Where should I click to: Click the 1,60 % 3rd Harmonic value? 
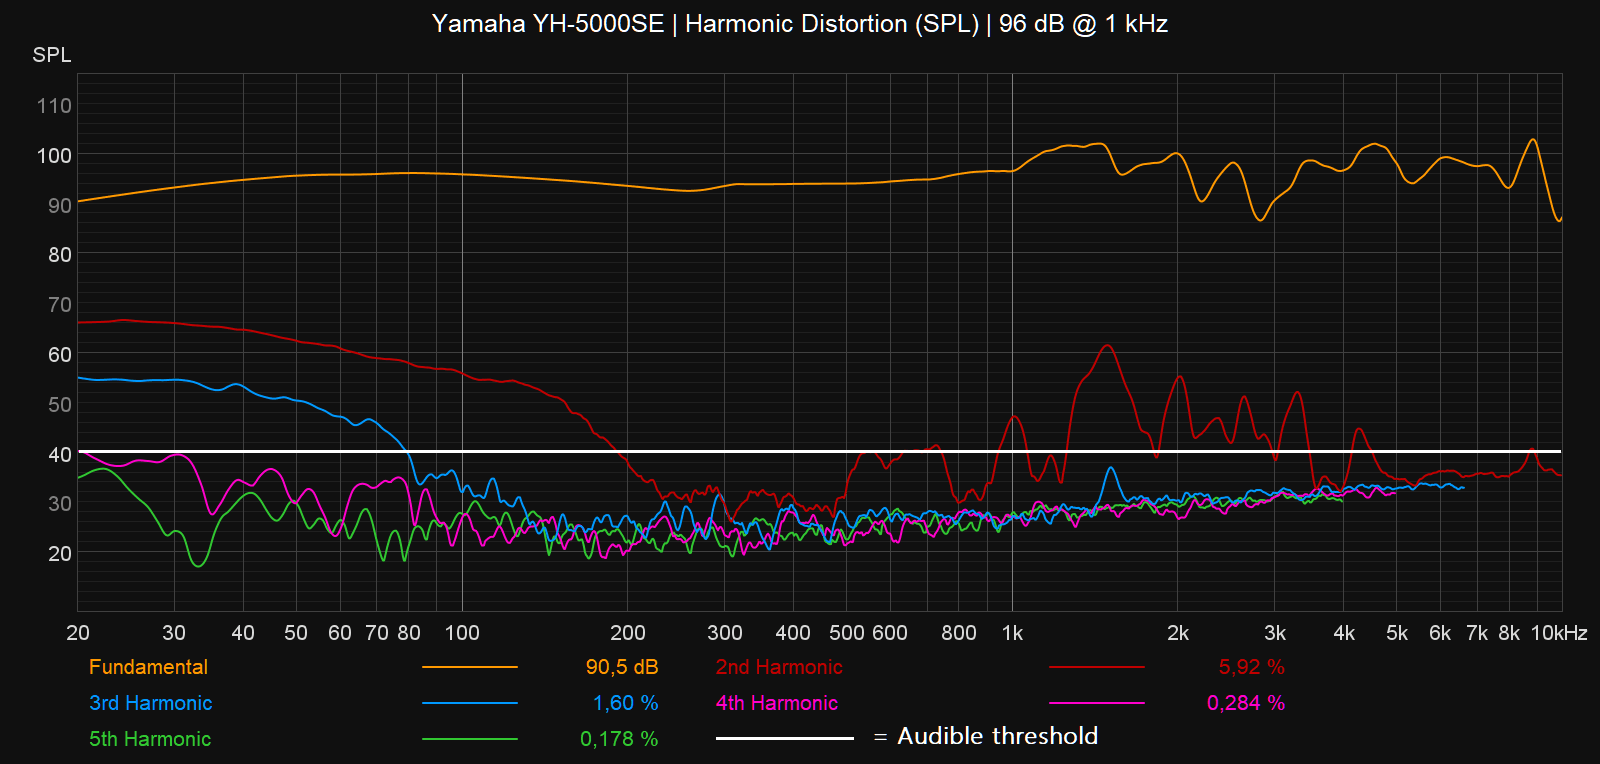(625, 703)
